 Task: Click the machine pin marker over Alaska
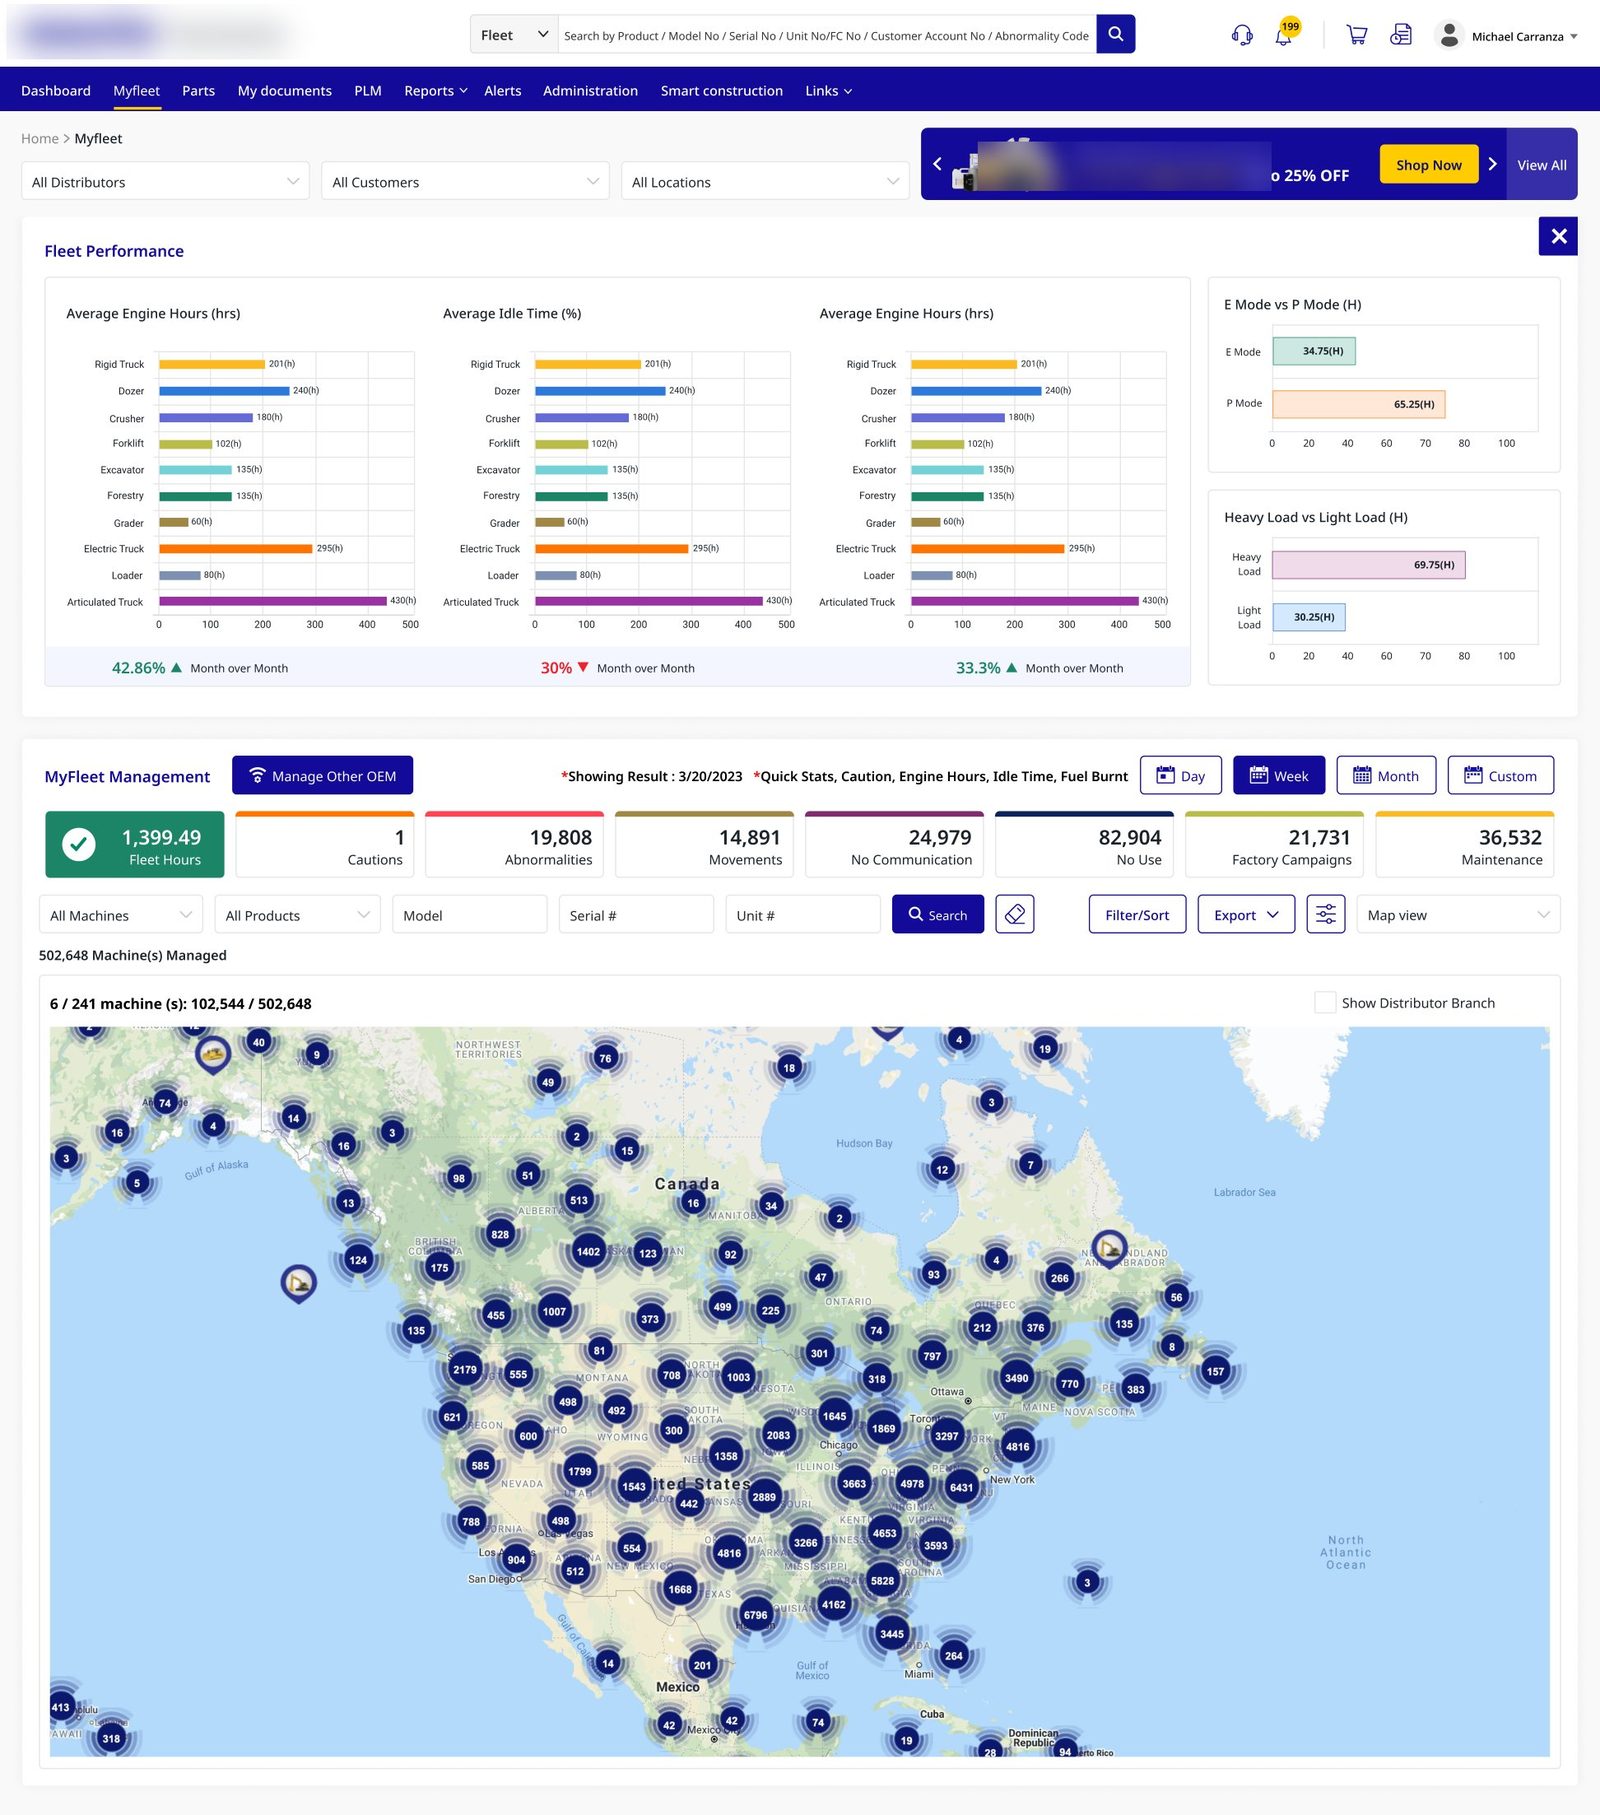click(x=212, y=1054)
